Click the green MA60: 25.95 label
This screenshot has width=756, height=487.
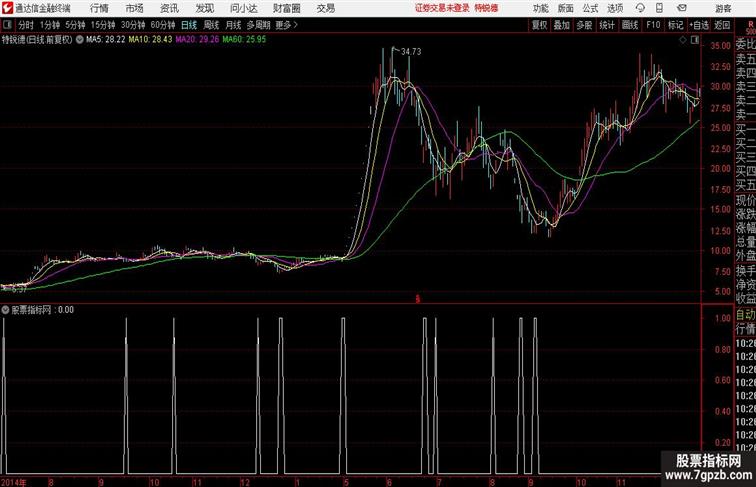point(244,40)
